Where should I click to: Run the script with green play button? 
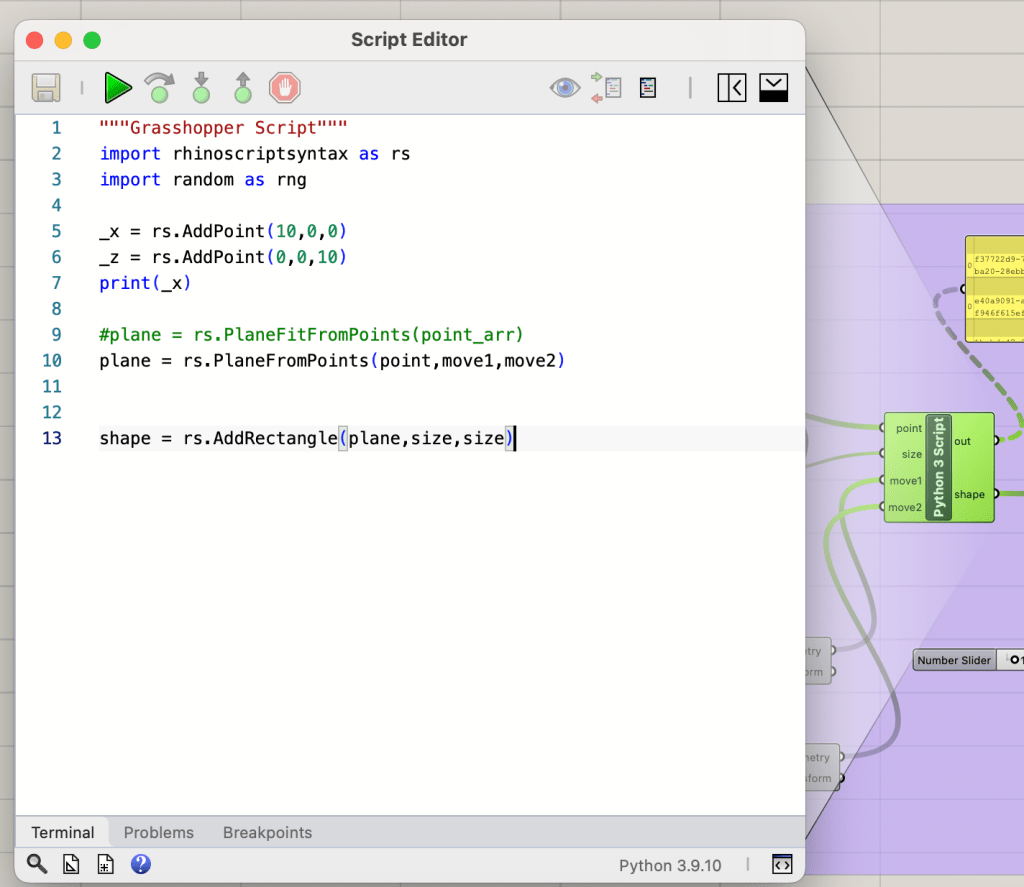pos(118,88)
